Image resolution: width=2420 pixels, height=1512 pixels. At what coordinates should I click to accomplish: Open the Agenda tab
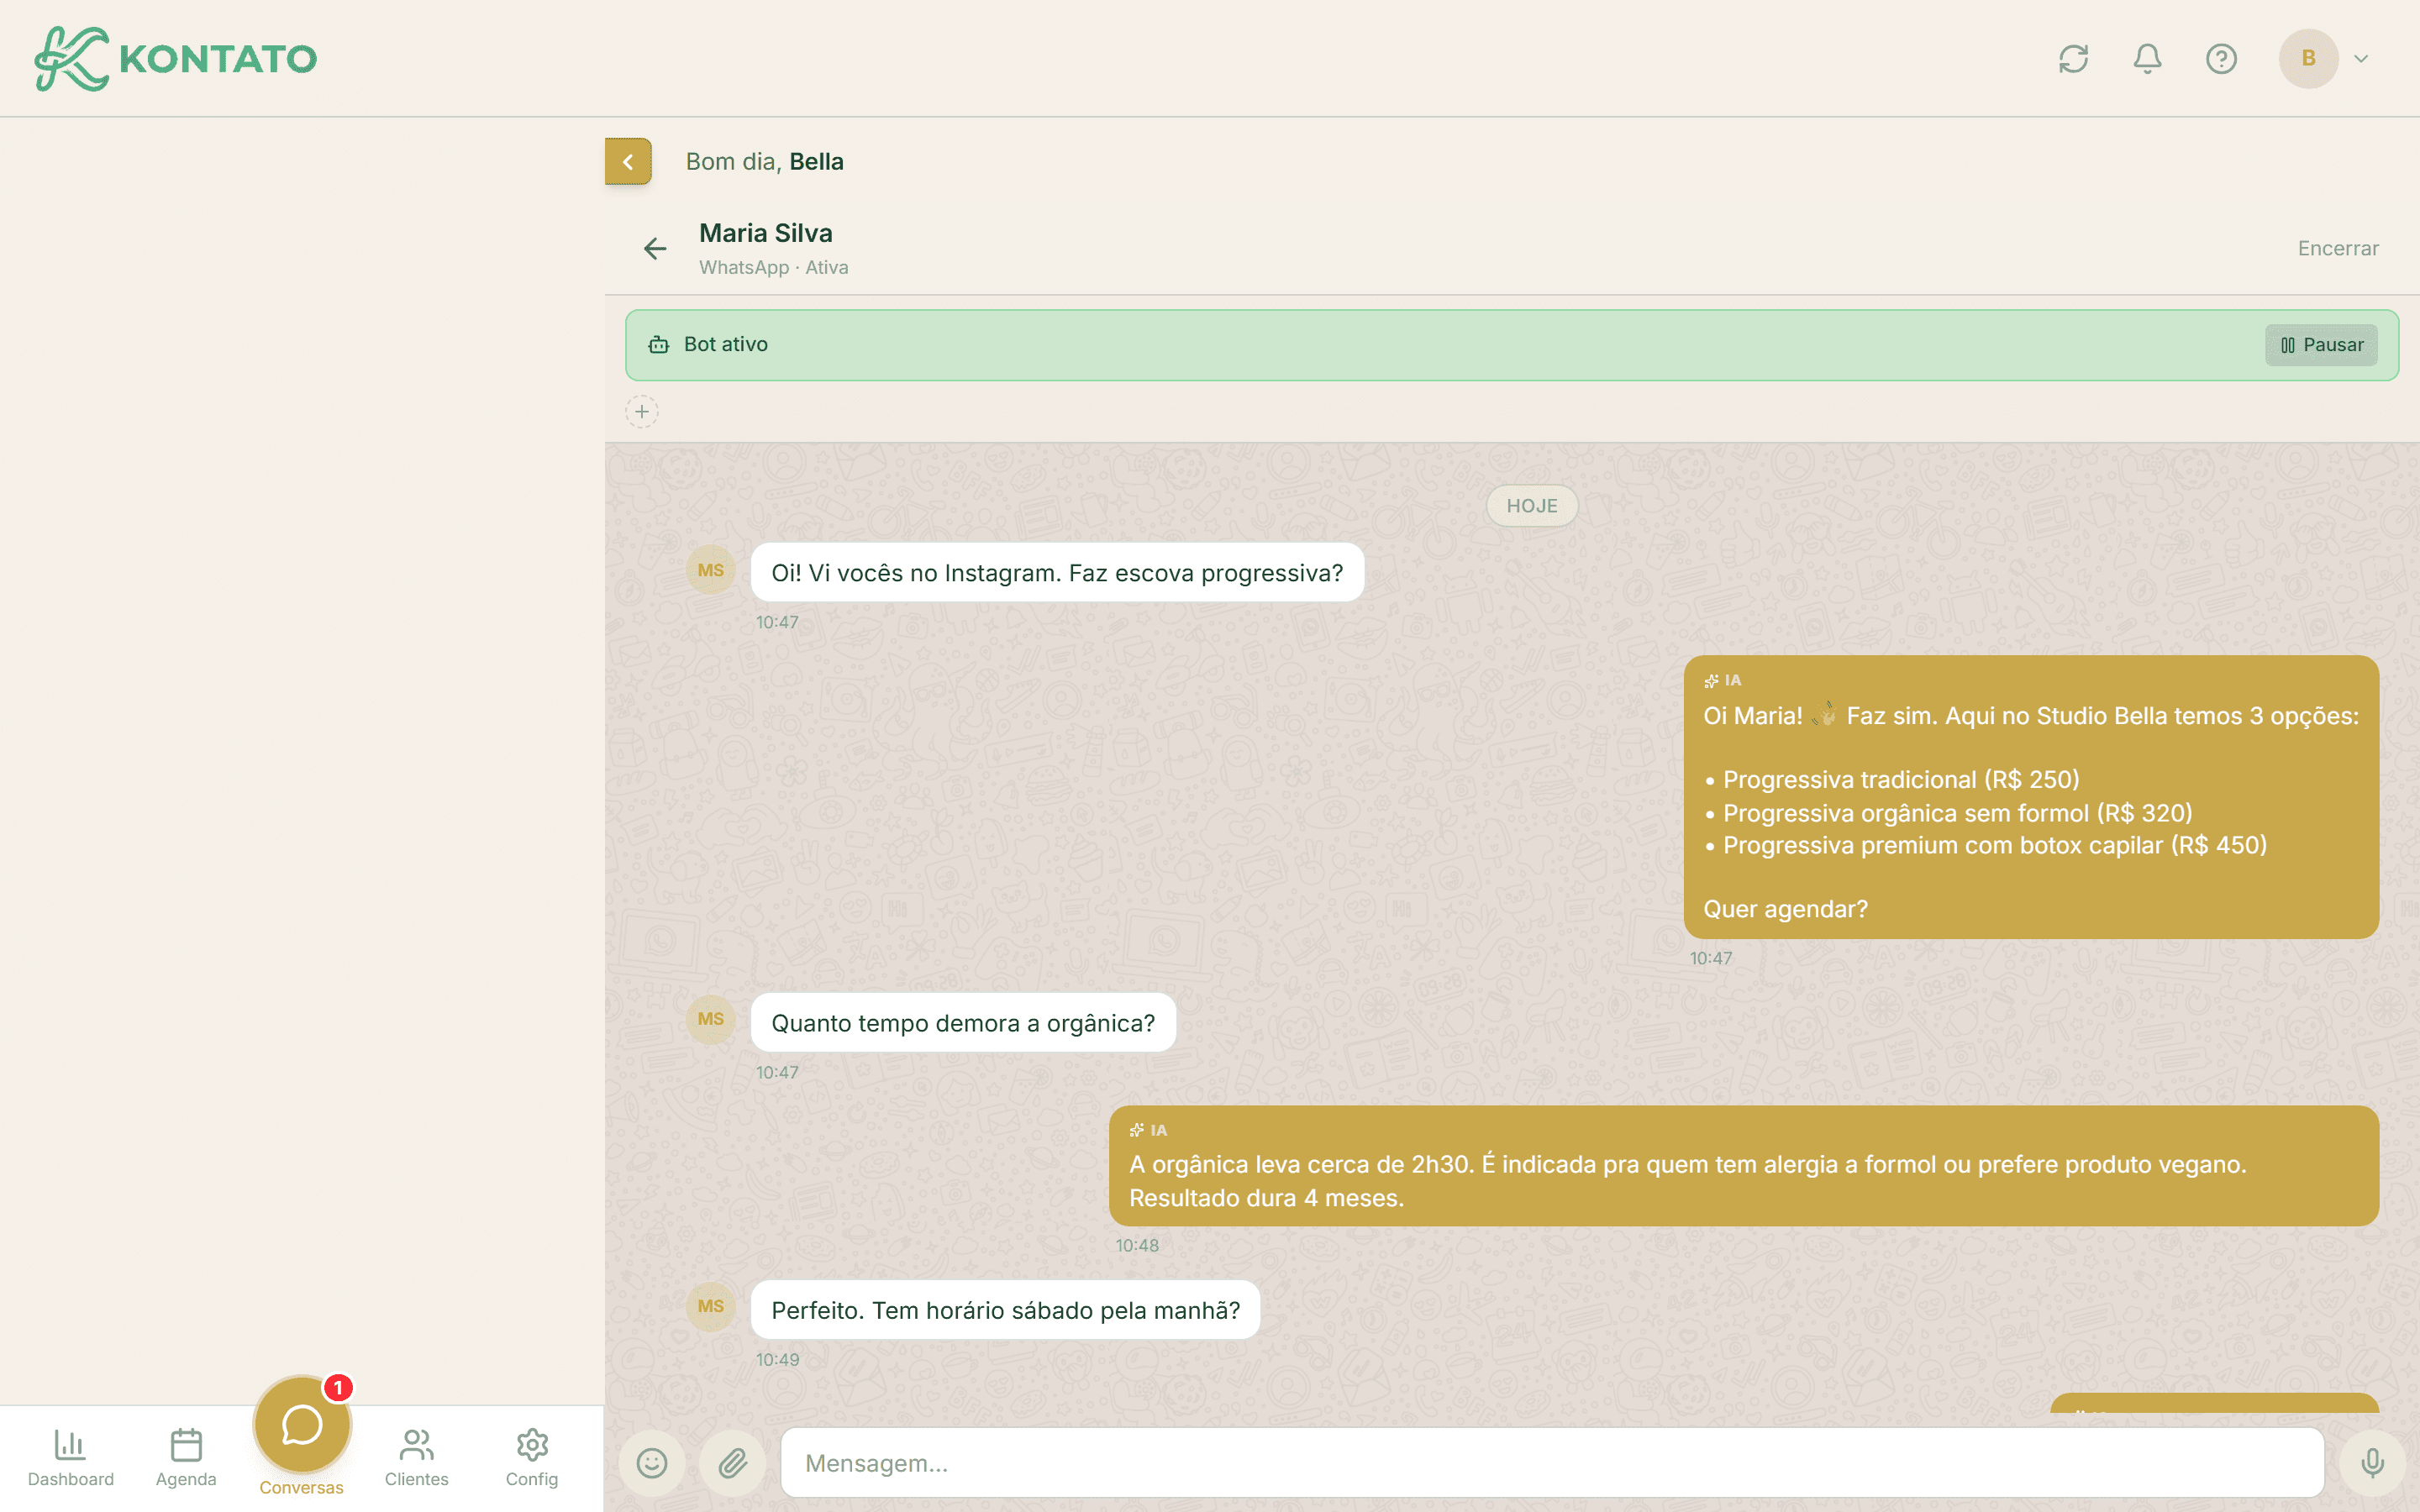point(186,1457)
